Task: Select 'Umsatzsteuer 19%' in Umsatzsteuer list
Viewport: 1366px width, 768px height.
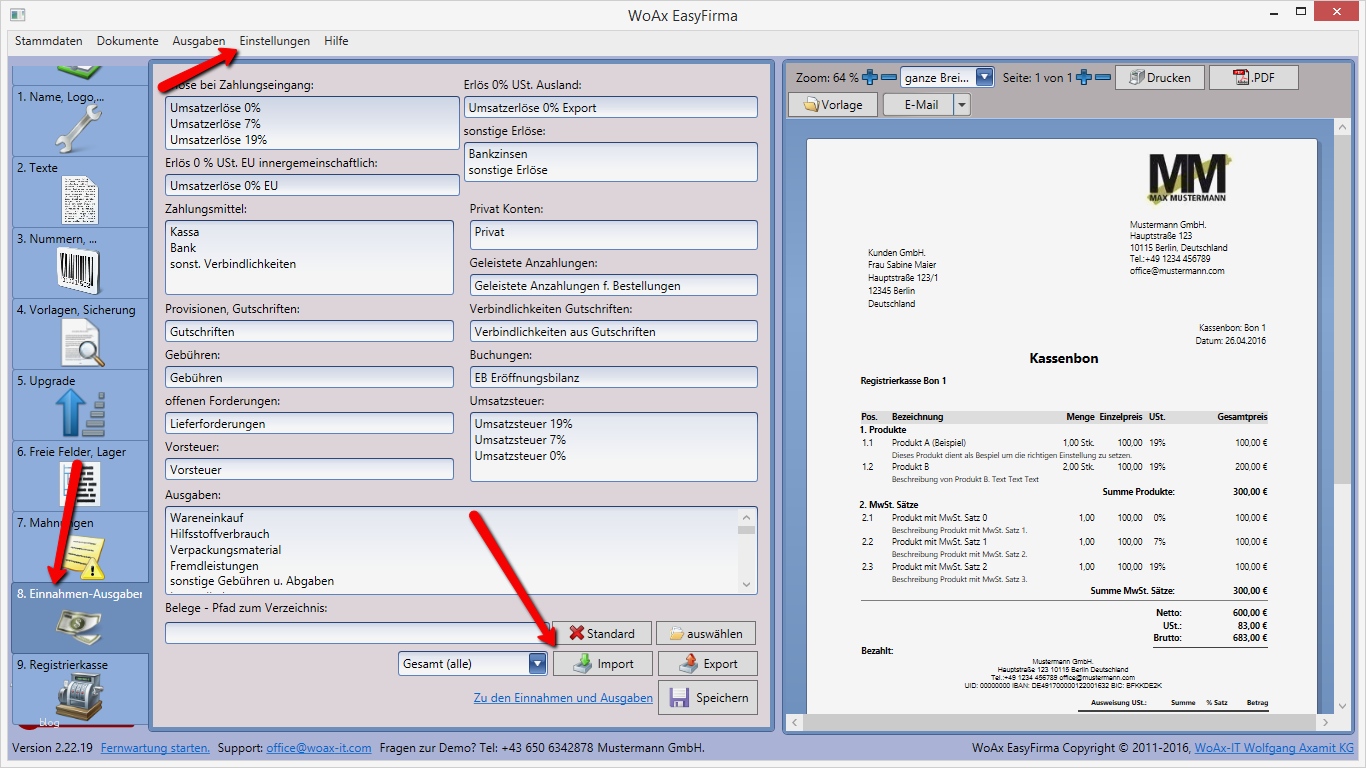Action: tap(524, 424)
